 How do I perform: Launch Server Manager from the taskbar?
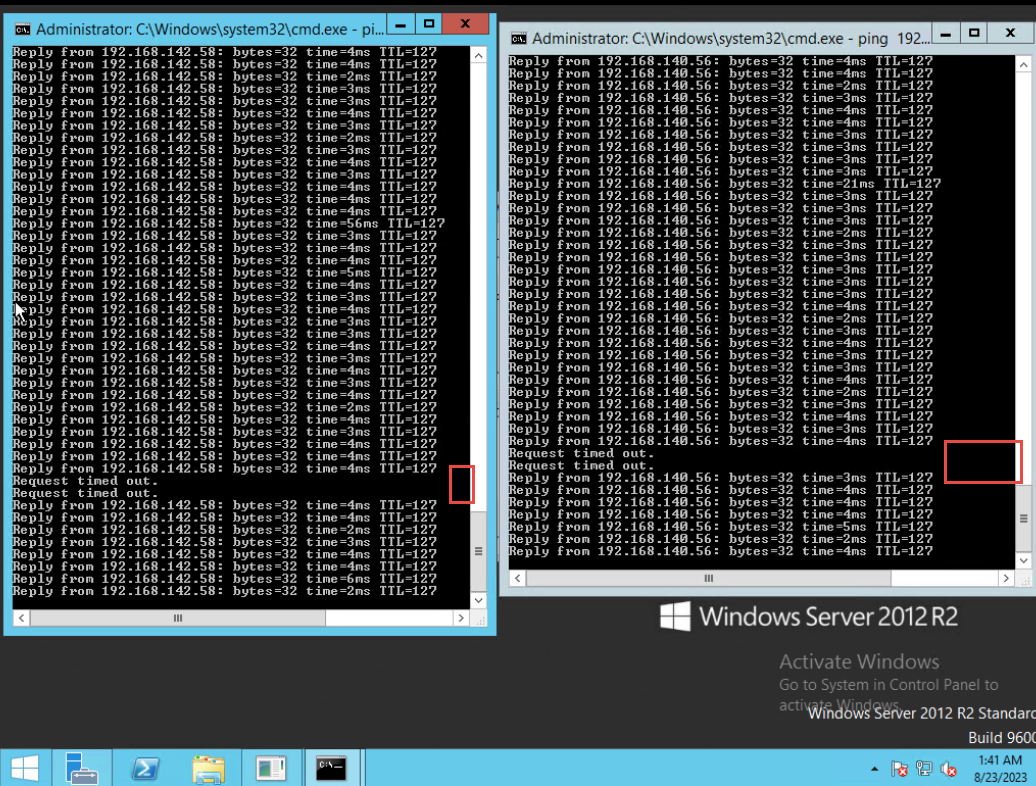[82, 767]
